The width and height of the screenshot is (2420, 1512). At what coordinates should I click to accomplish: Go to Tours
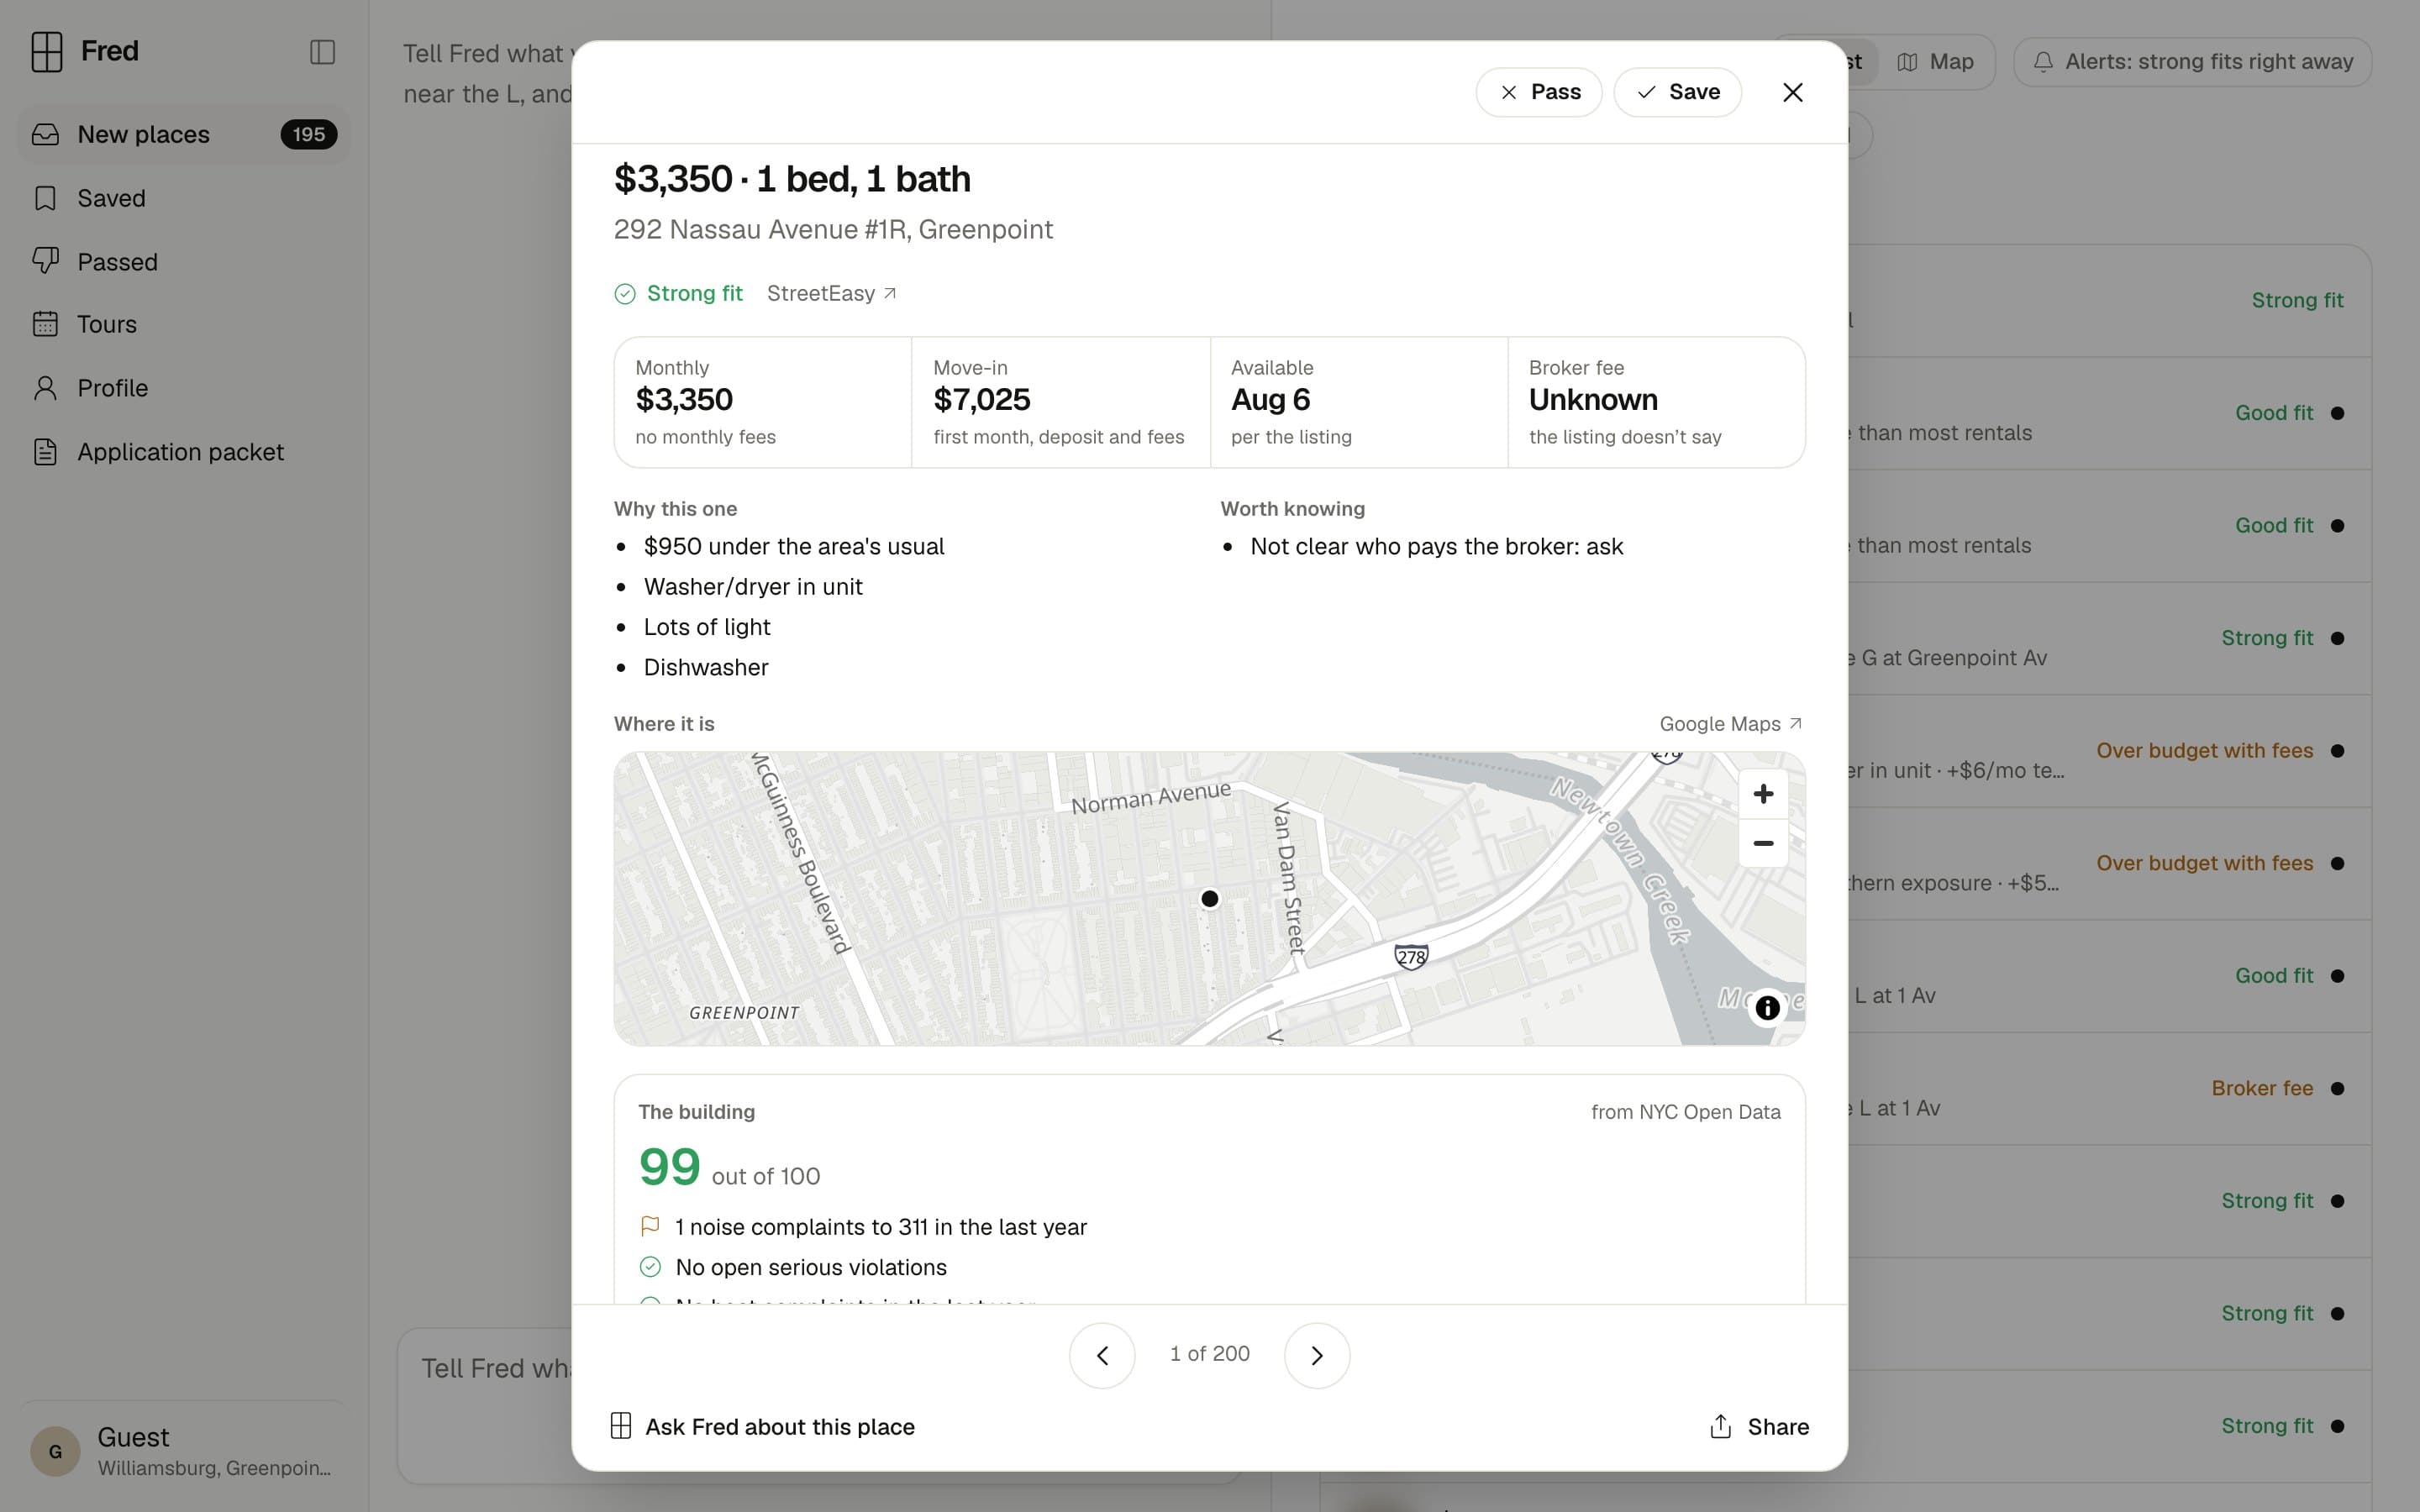[x=184, y=324]
